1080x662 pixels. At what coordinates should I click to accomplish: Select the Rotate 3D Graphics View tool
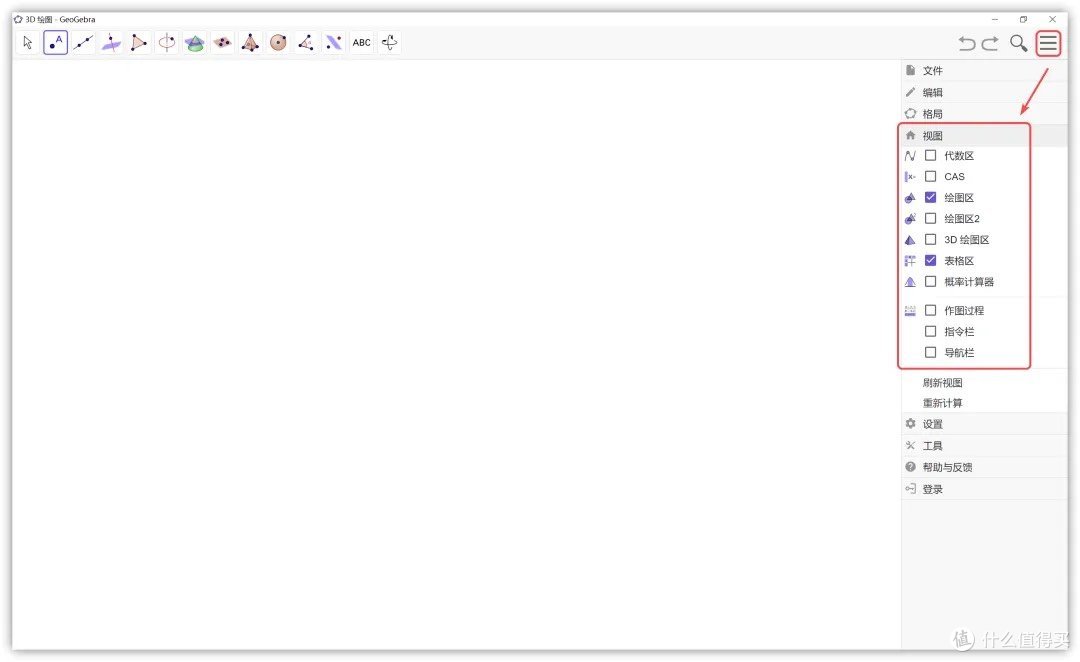(390, 43)
